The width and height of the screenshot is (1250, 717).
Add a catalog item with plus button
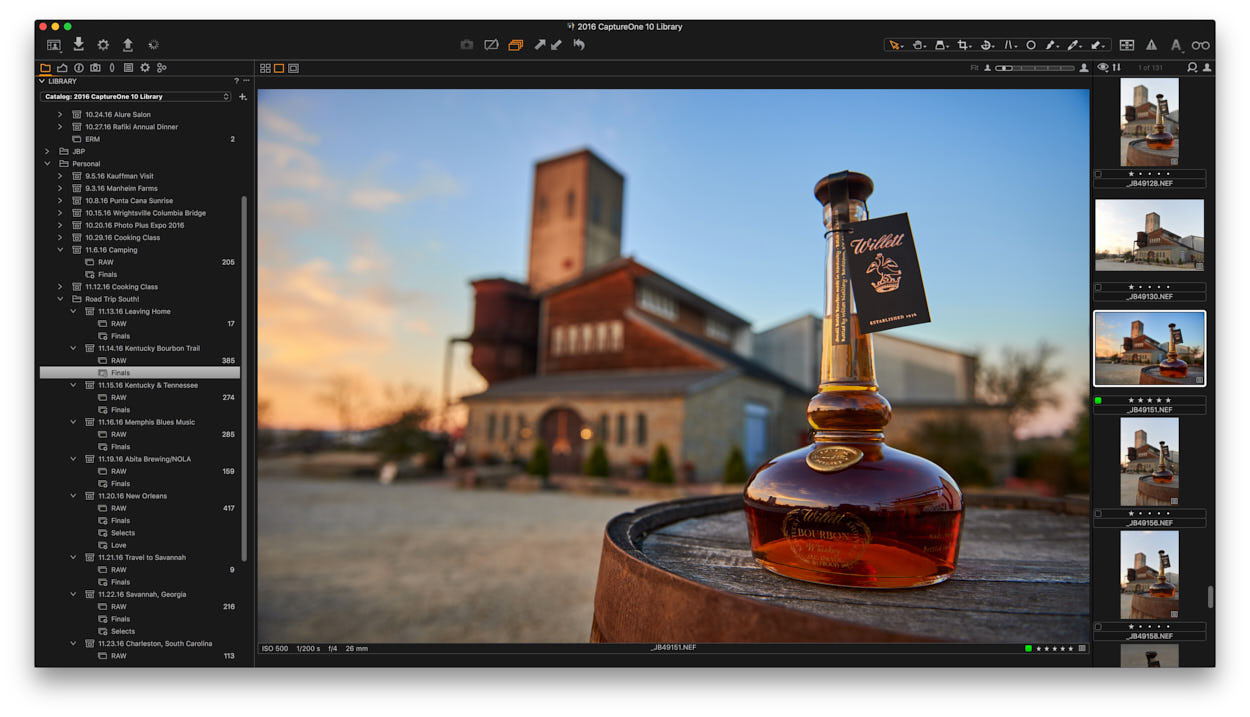click(243, 97)
